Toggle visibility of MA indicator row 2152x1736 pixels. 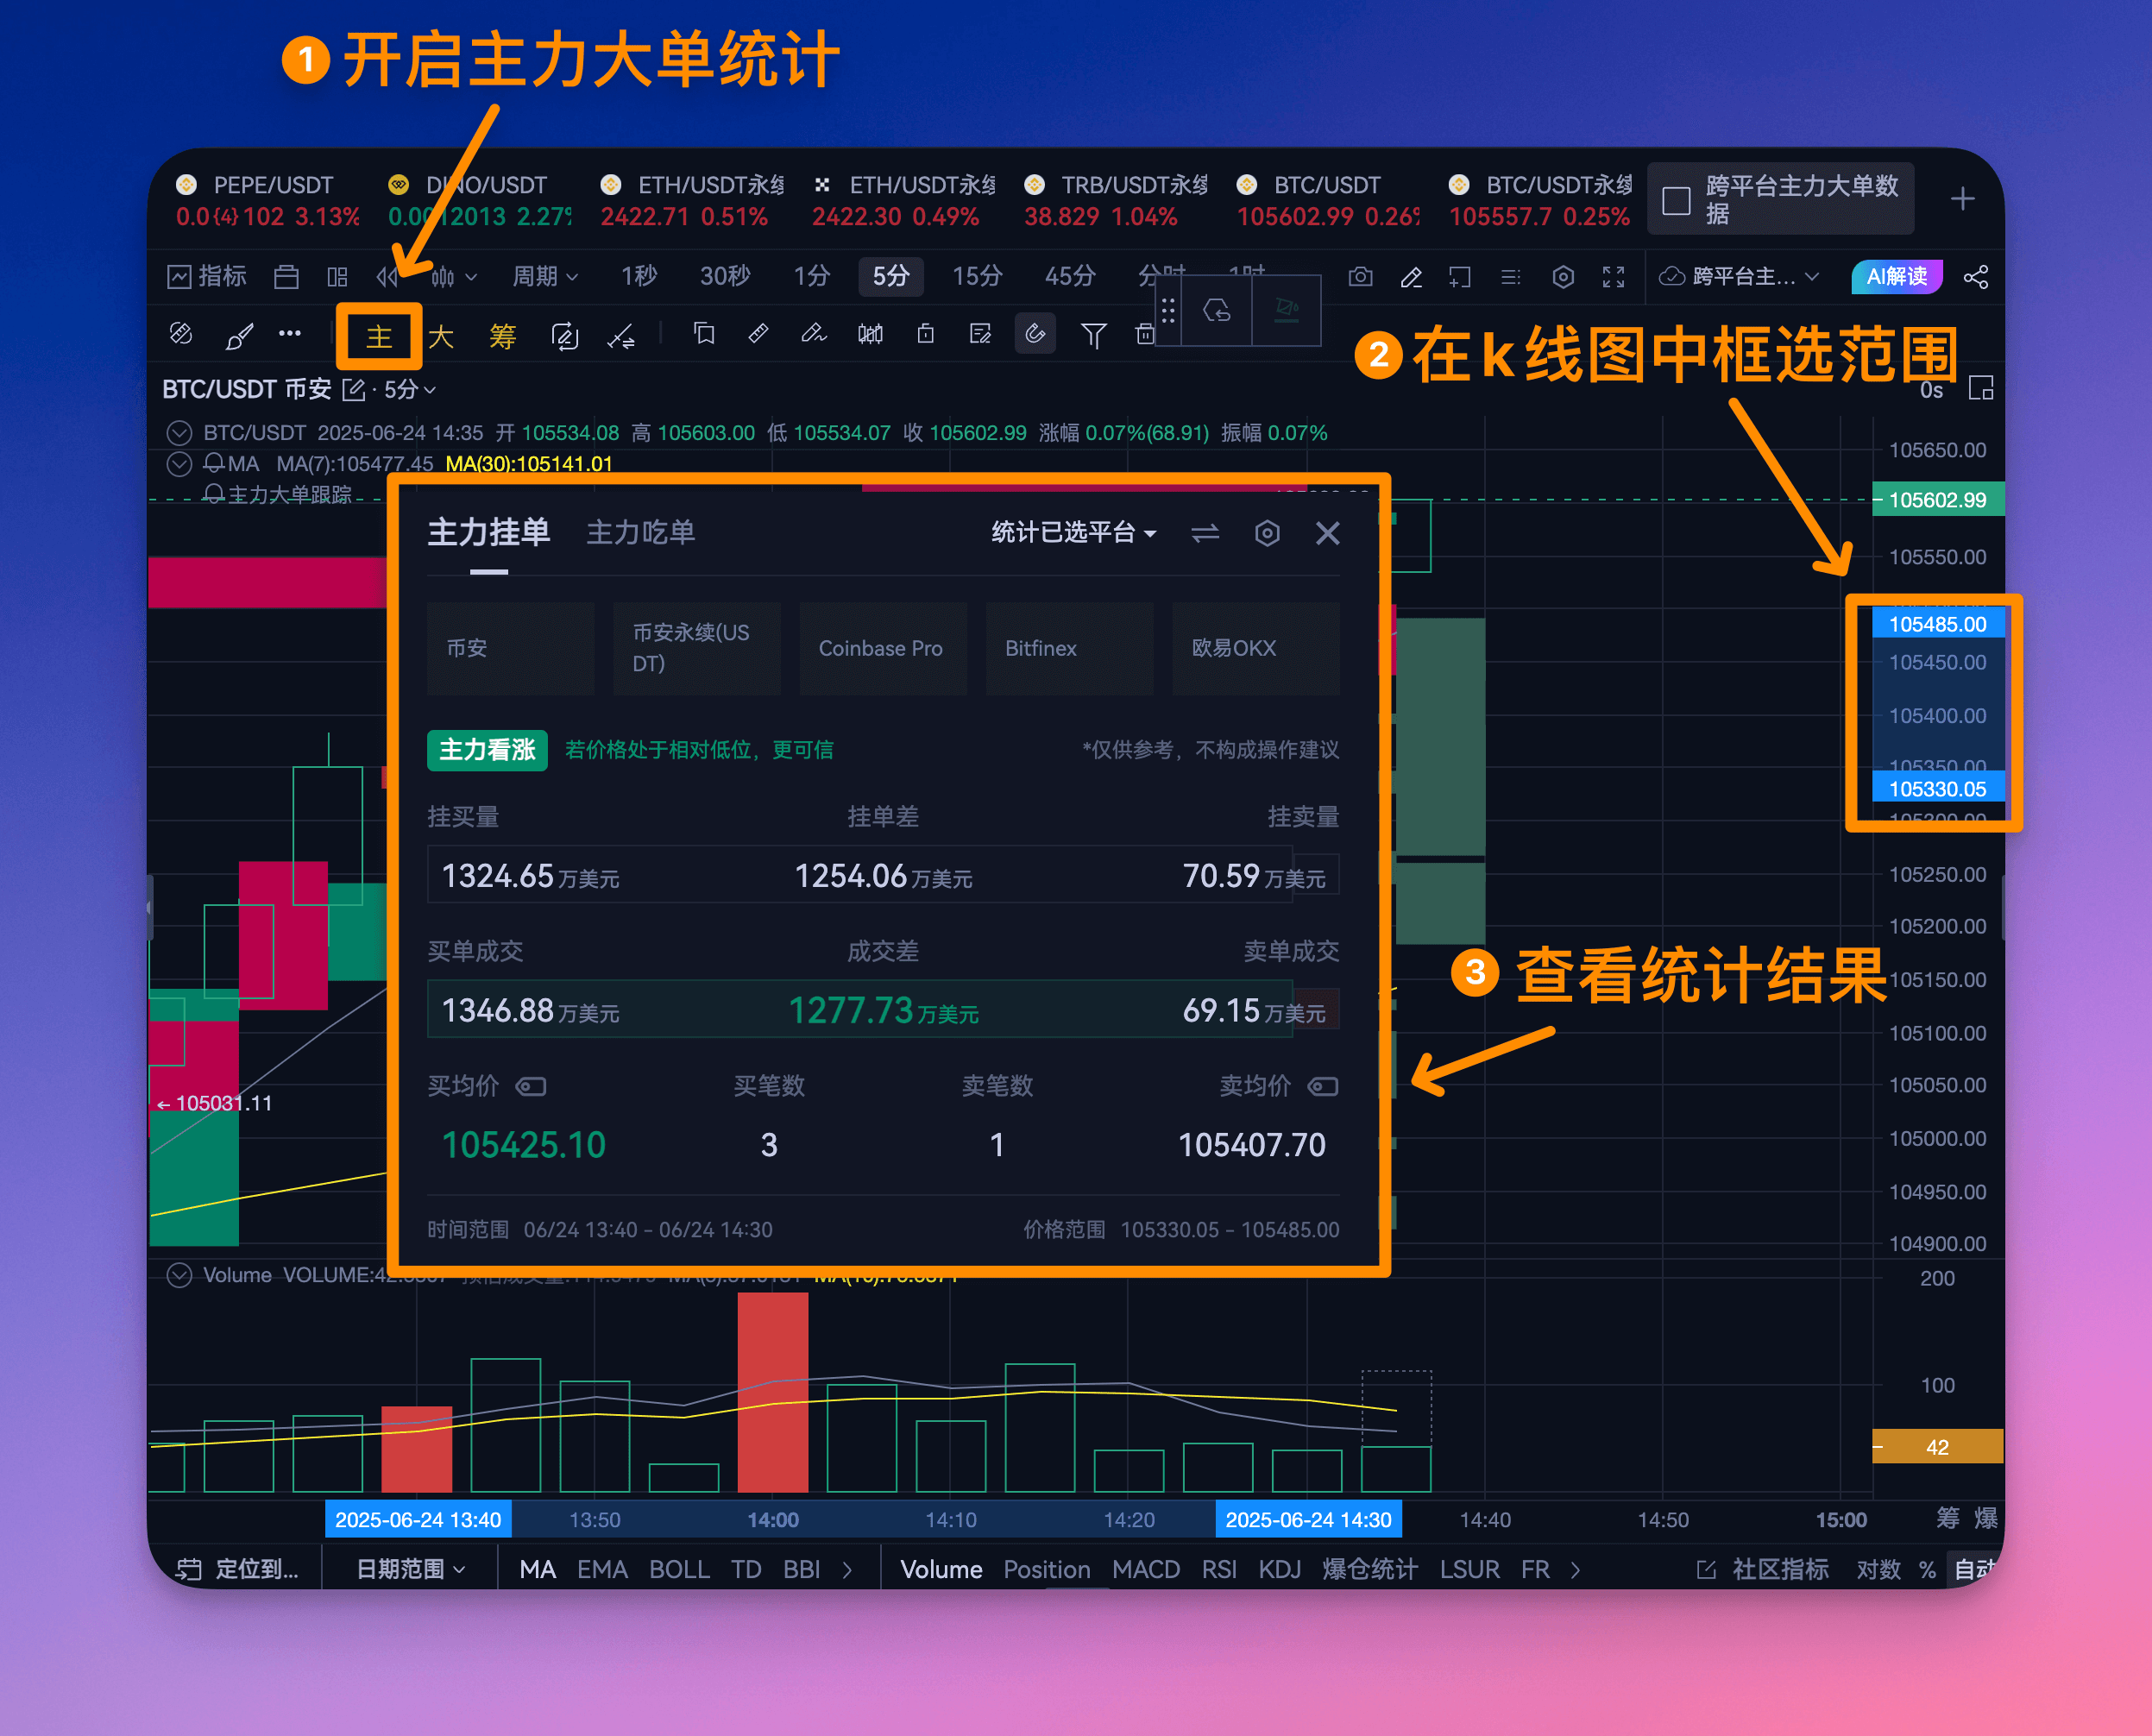coord(179,464)
